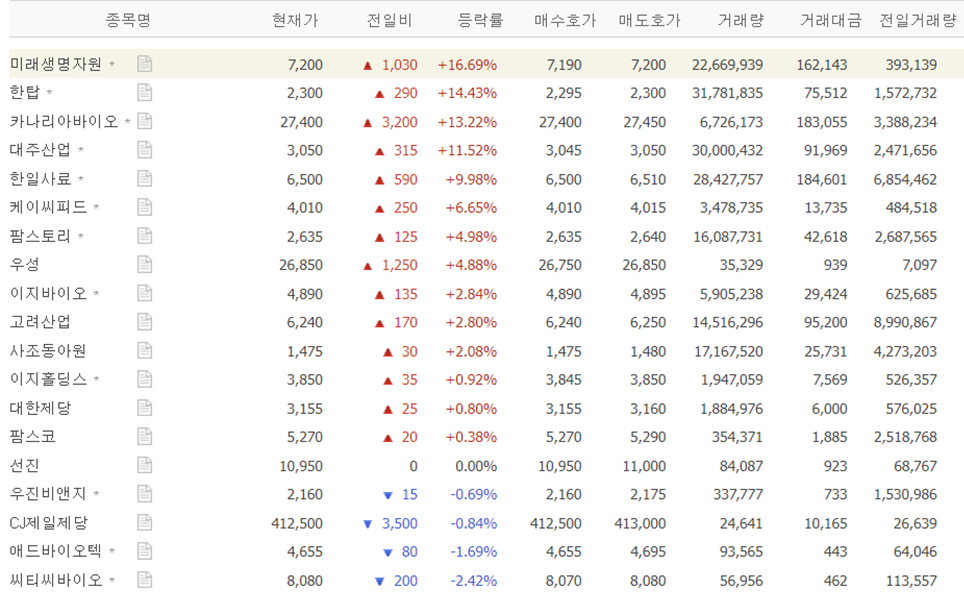Select the 183,055 trading value cell
The image size is (964, 602).
tap(822, 122)
